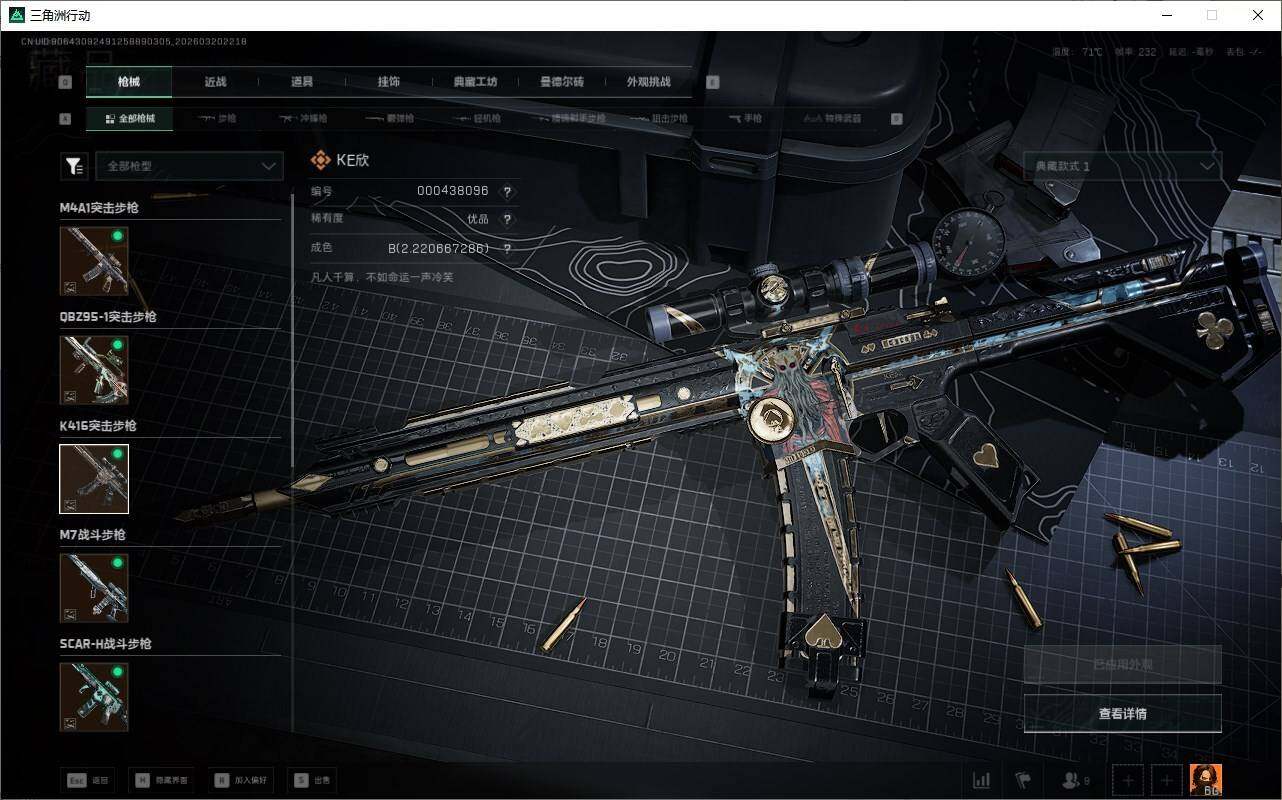Click the 三角洲行动 app logo in title bar

click(x=15, y=15)
